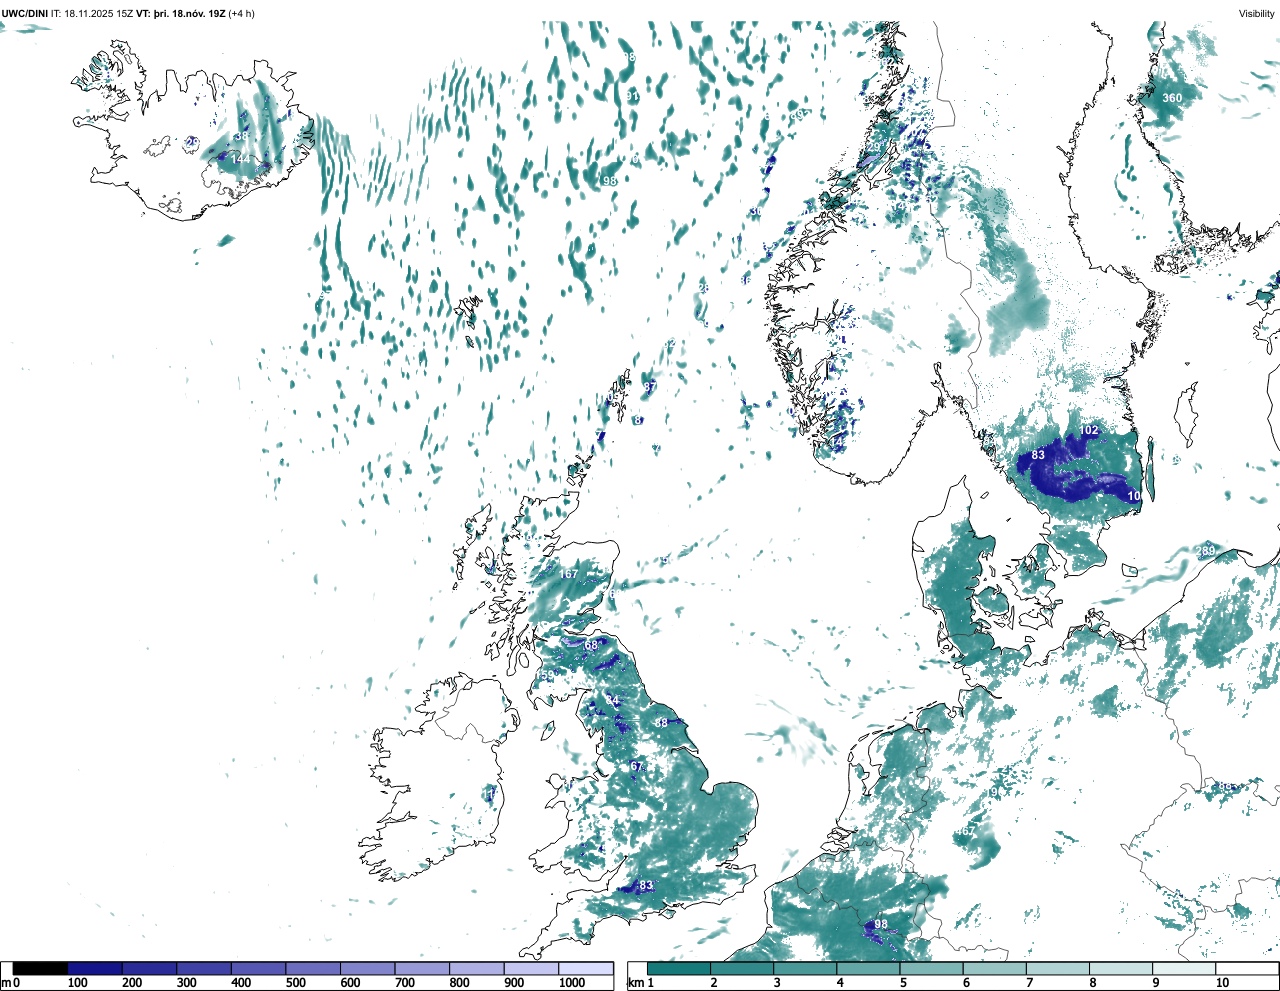Click the 700–800 m legend swatch
This screenshot has width=1280, height=991.
[x=422, y=969]
